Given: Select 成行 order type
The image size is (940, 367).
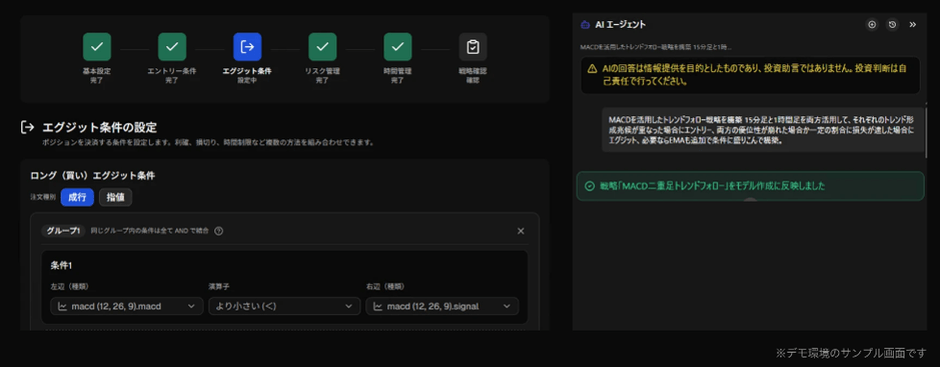Looking at the screenshot, I should tap(77, 197).
